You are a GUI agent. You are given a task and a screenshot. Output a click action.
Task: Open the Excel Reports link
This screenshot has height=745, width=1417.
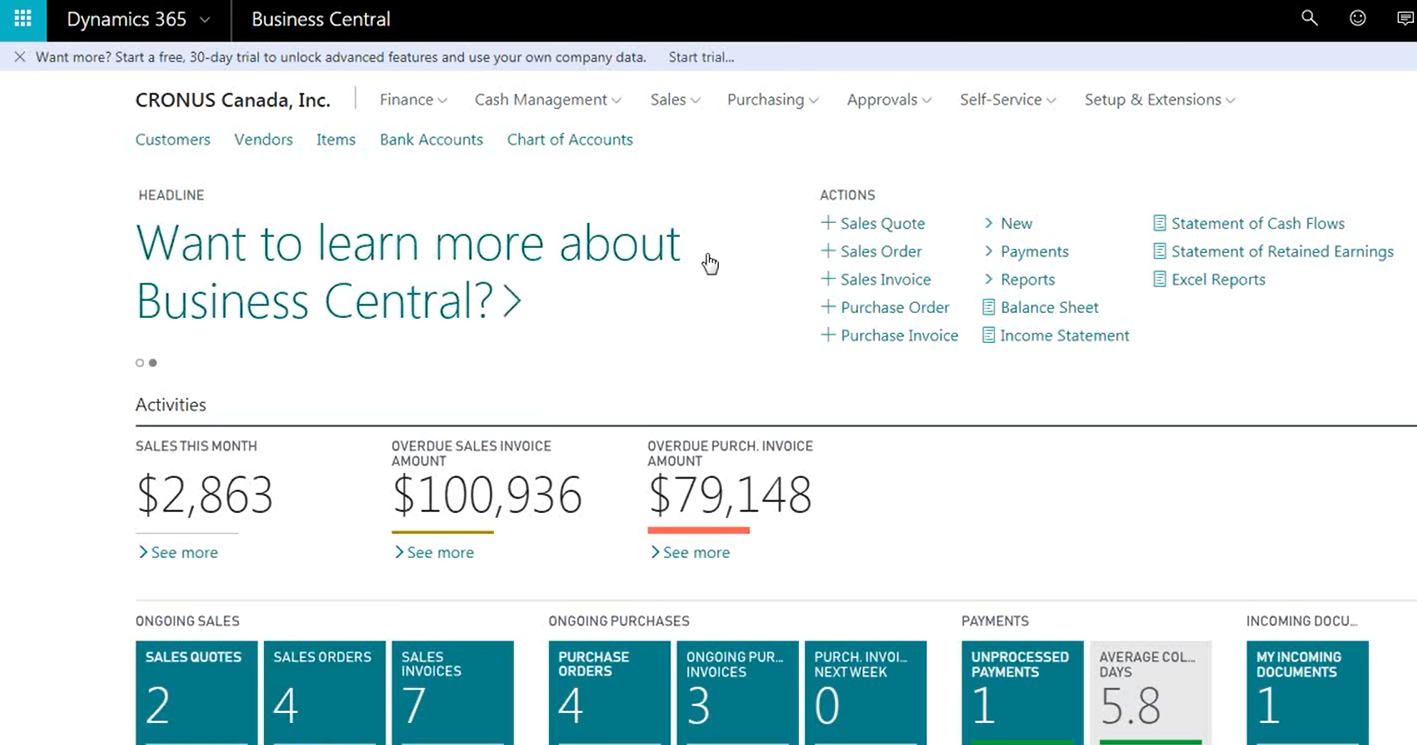1218,279
